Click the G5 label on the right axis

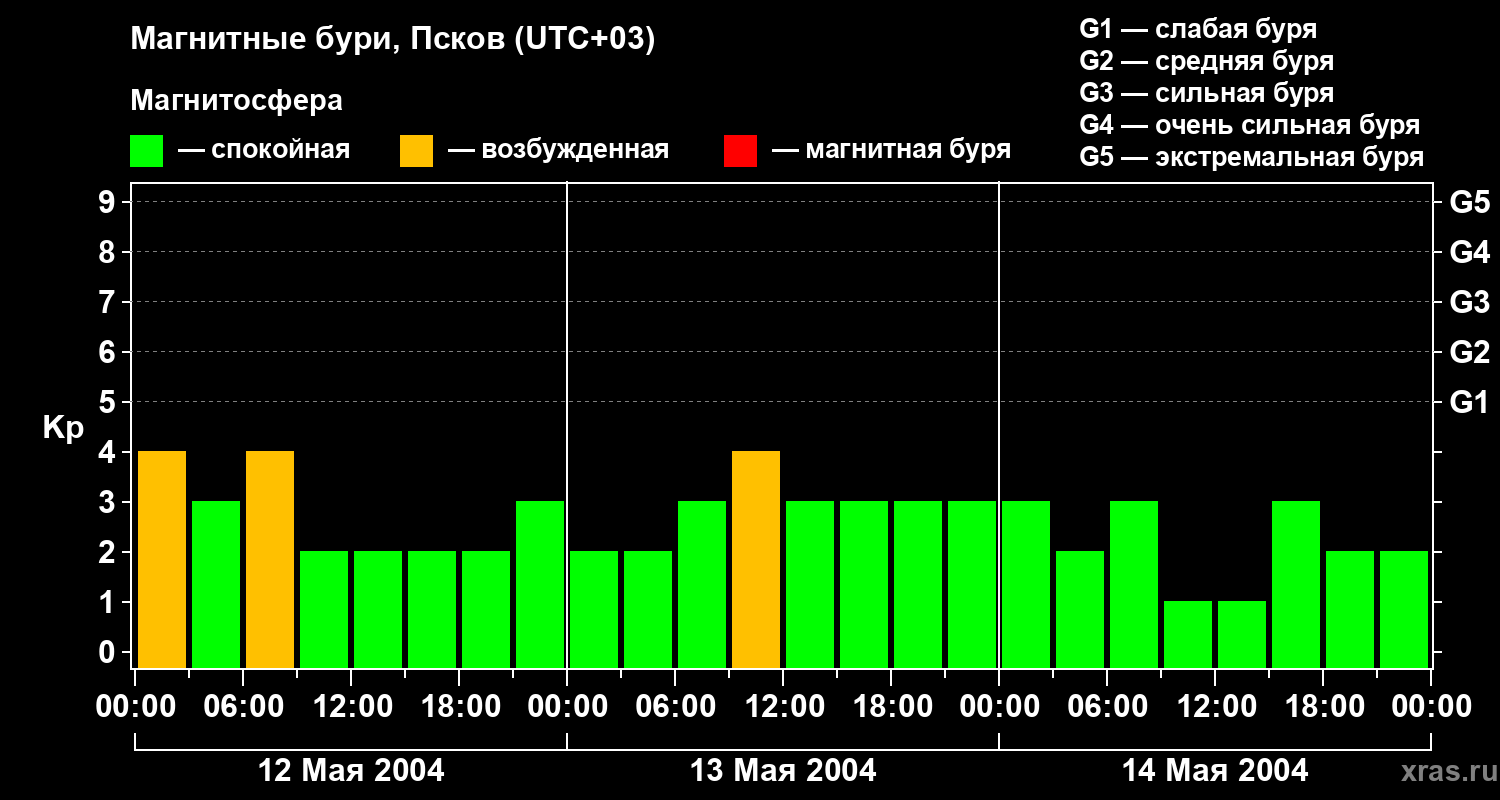click(x=1469, y=203)
